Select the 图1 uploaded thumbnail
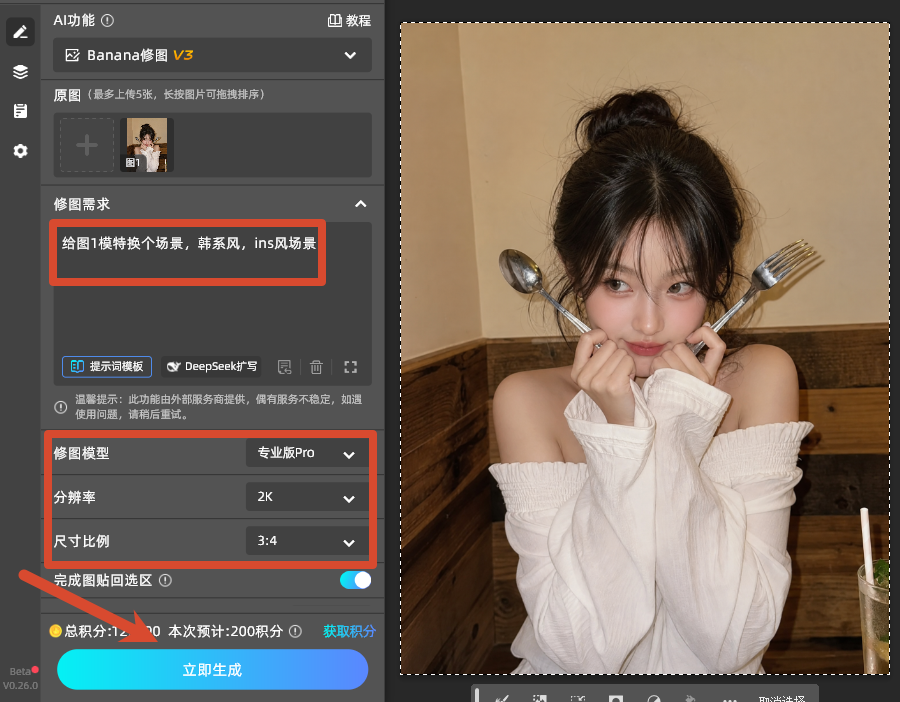This screenshot has width=900, height=702. [146, 145]
